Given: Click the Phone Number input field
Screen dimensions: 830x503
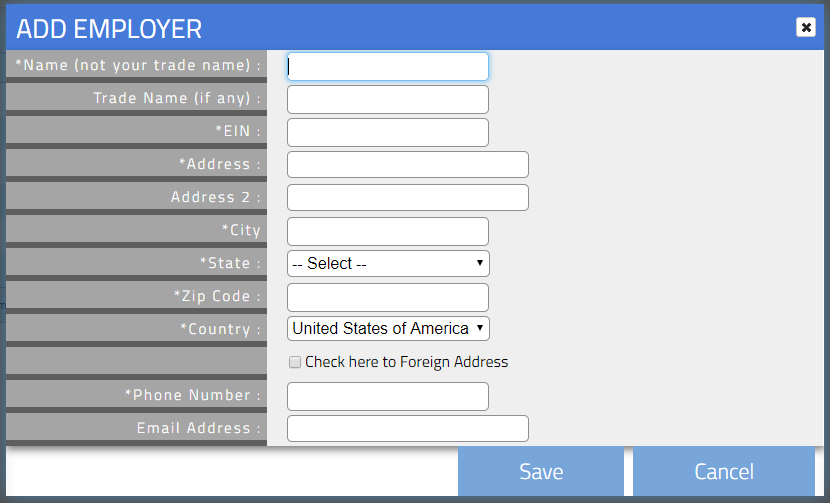Looking at the screenshot, I should click(x=387, y=396).
